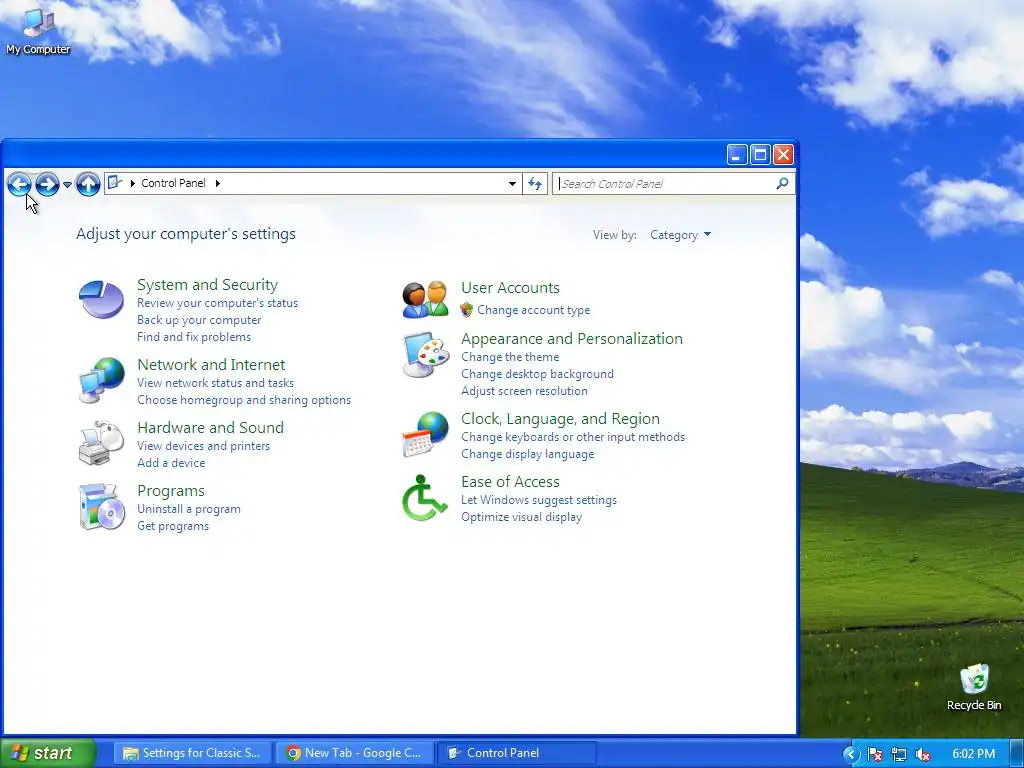Open Ease of Access
1024x768 pixels.
[x=510, y=482]
